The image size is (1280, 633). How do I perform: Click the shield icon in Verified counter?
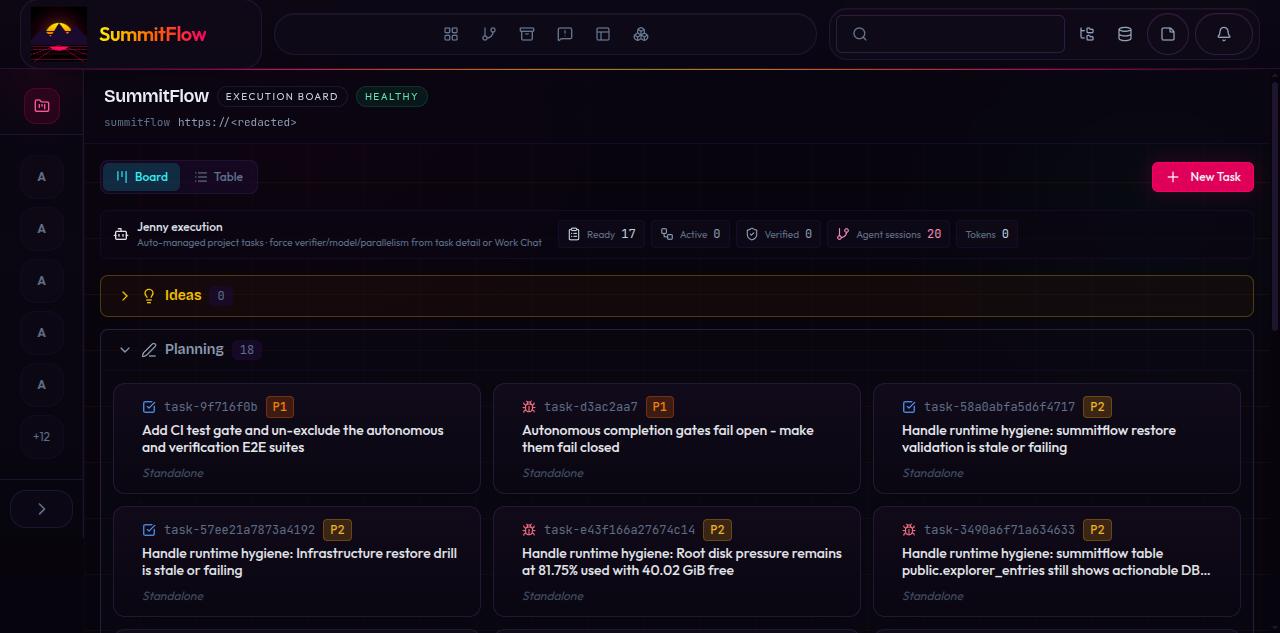coord(752,234)
